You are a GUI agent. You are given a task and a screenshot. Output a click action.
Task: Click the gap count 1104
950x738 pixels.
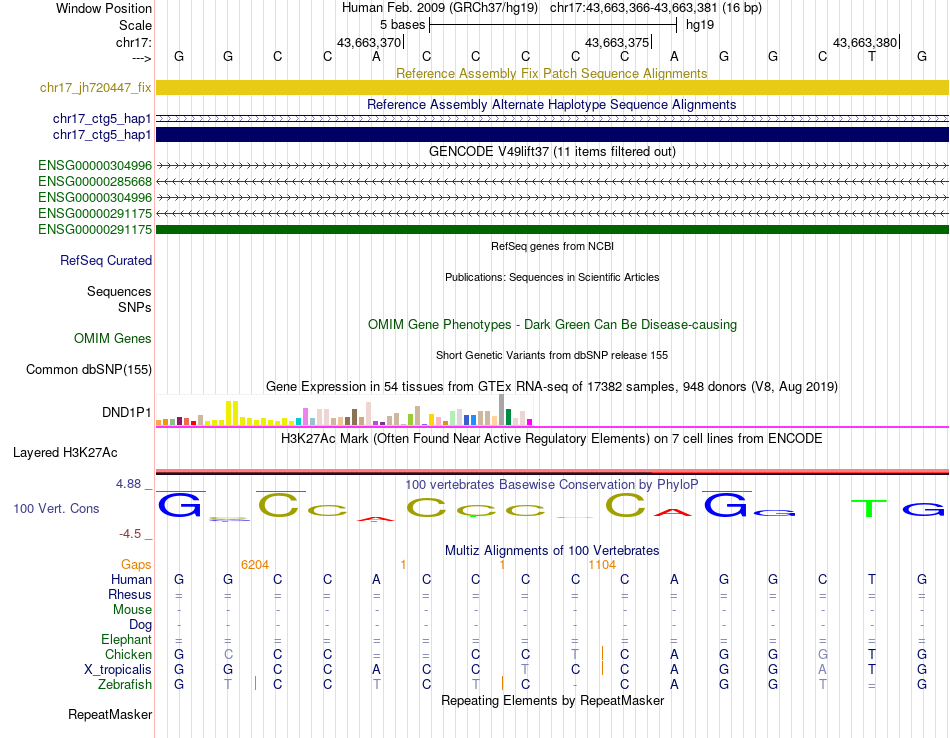602,565
